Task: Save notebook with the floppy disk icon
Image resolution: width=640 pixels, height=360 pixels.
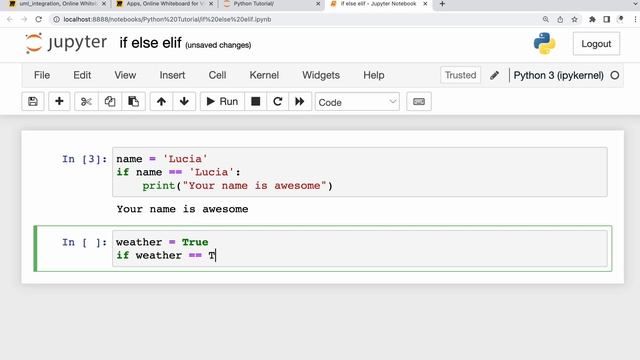Action: 33,101
